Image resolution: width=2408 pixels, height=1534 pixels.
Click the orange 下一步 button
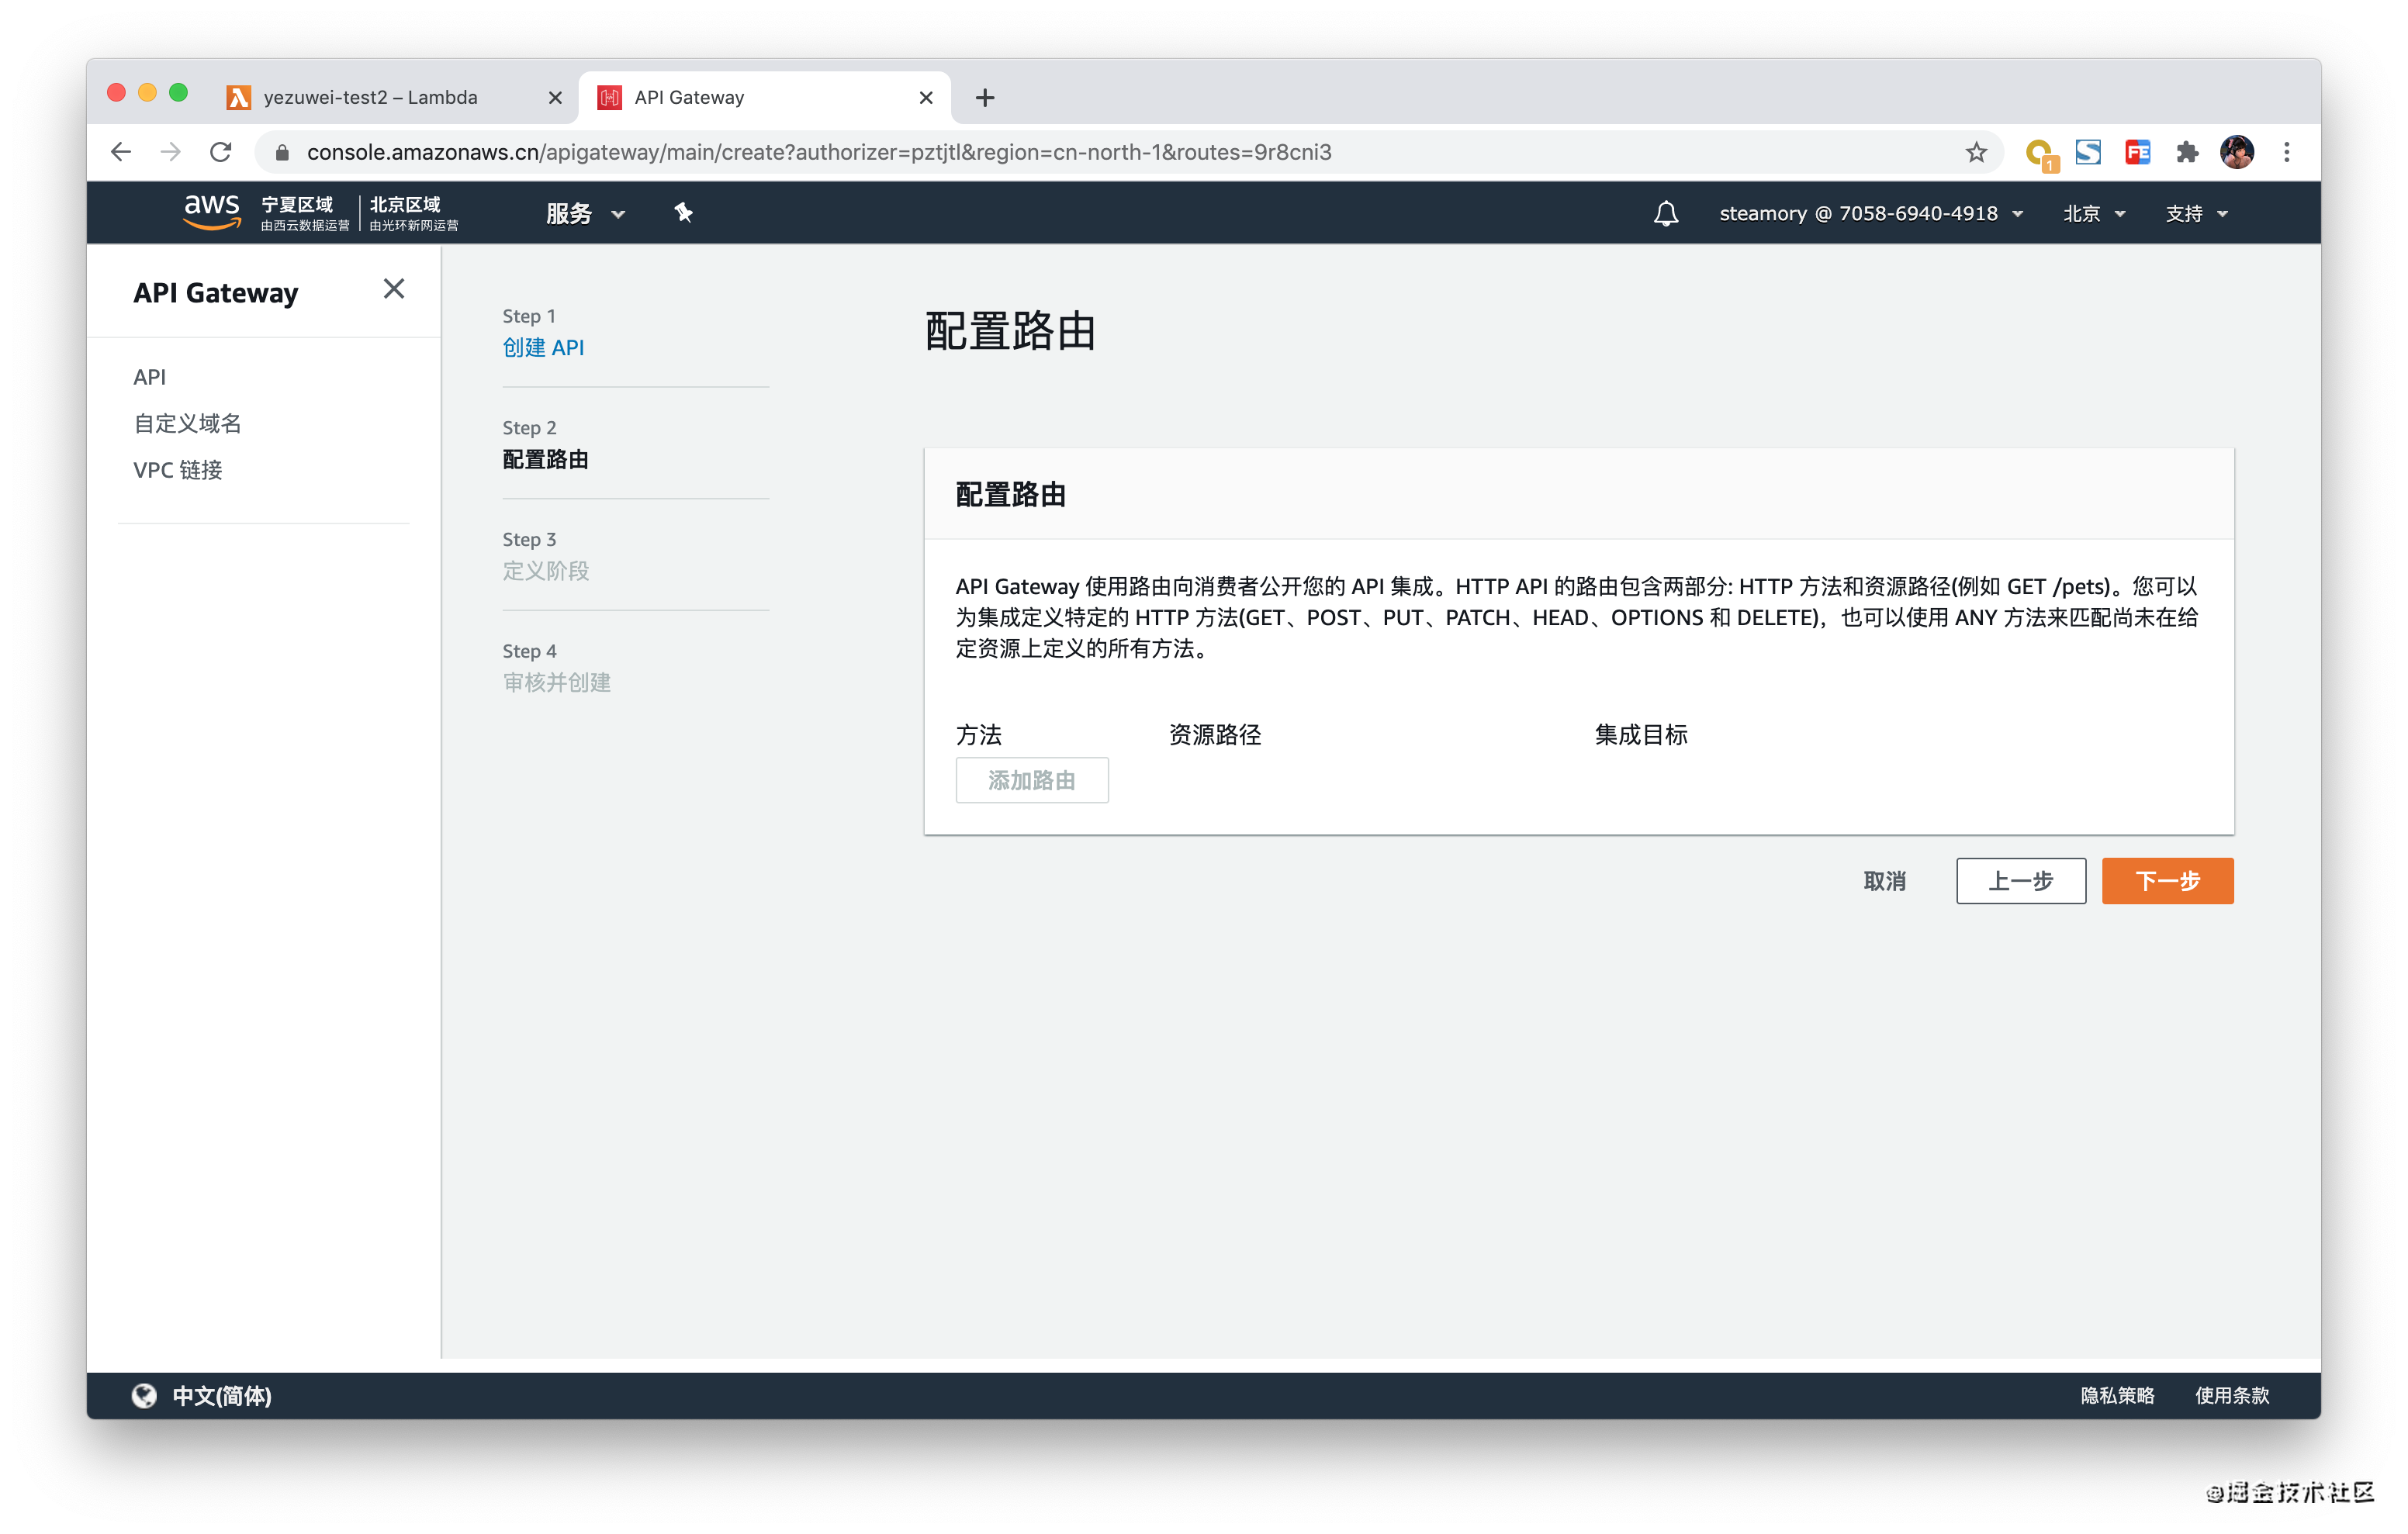point(2166,880)
